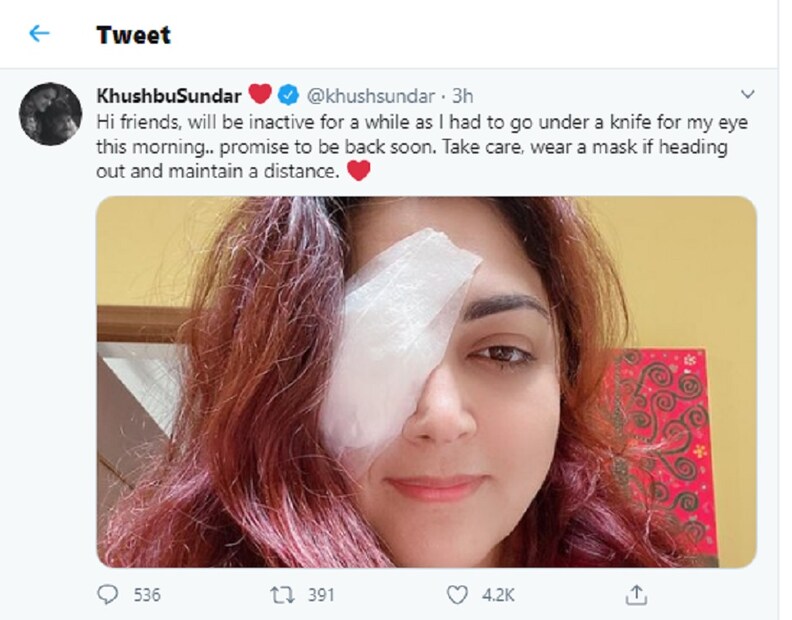Click the 3h tweet timestamp
This screenshot has width=792, height=620.
click(x=462, y=97)
